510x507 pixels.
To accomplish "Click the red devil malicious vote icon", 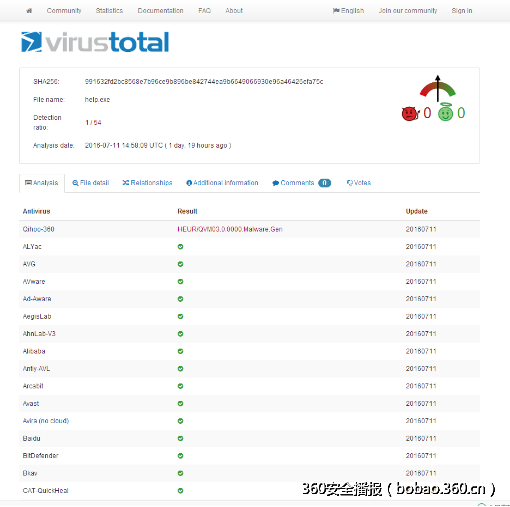I will pos(410,113).
